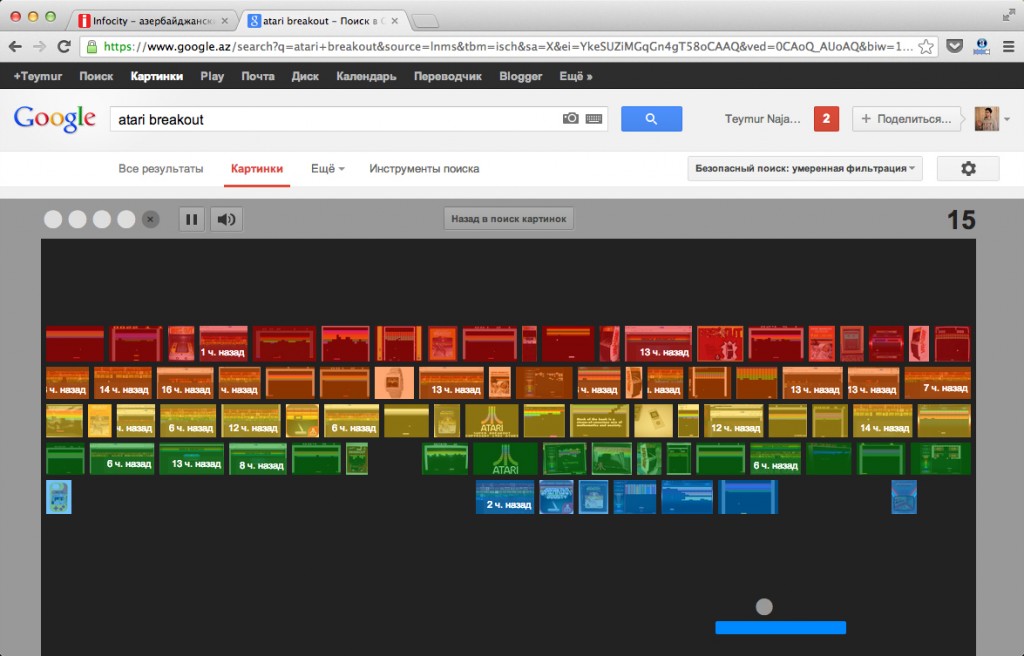This screenshot has width=1024, height=656.
Task: Click blue brick labeled 2 ч. назад
Action: click(505, 497)
